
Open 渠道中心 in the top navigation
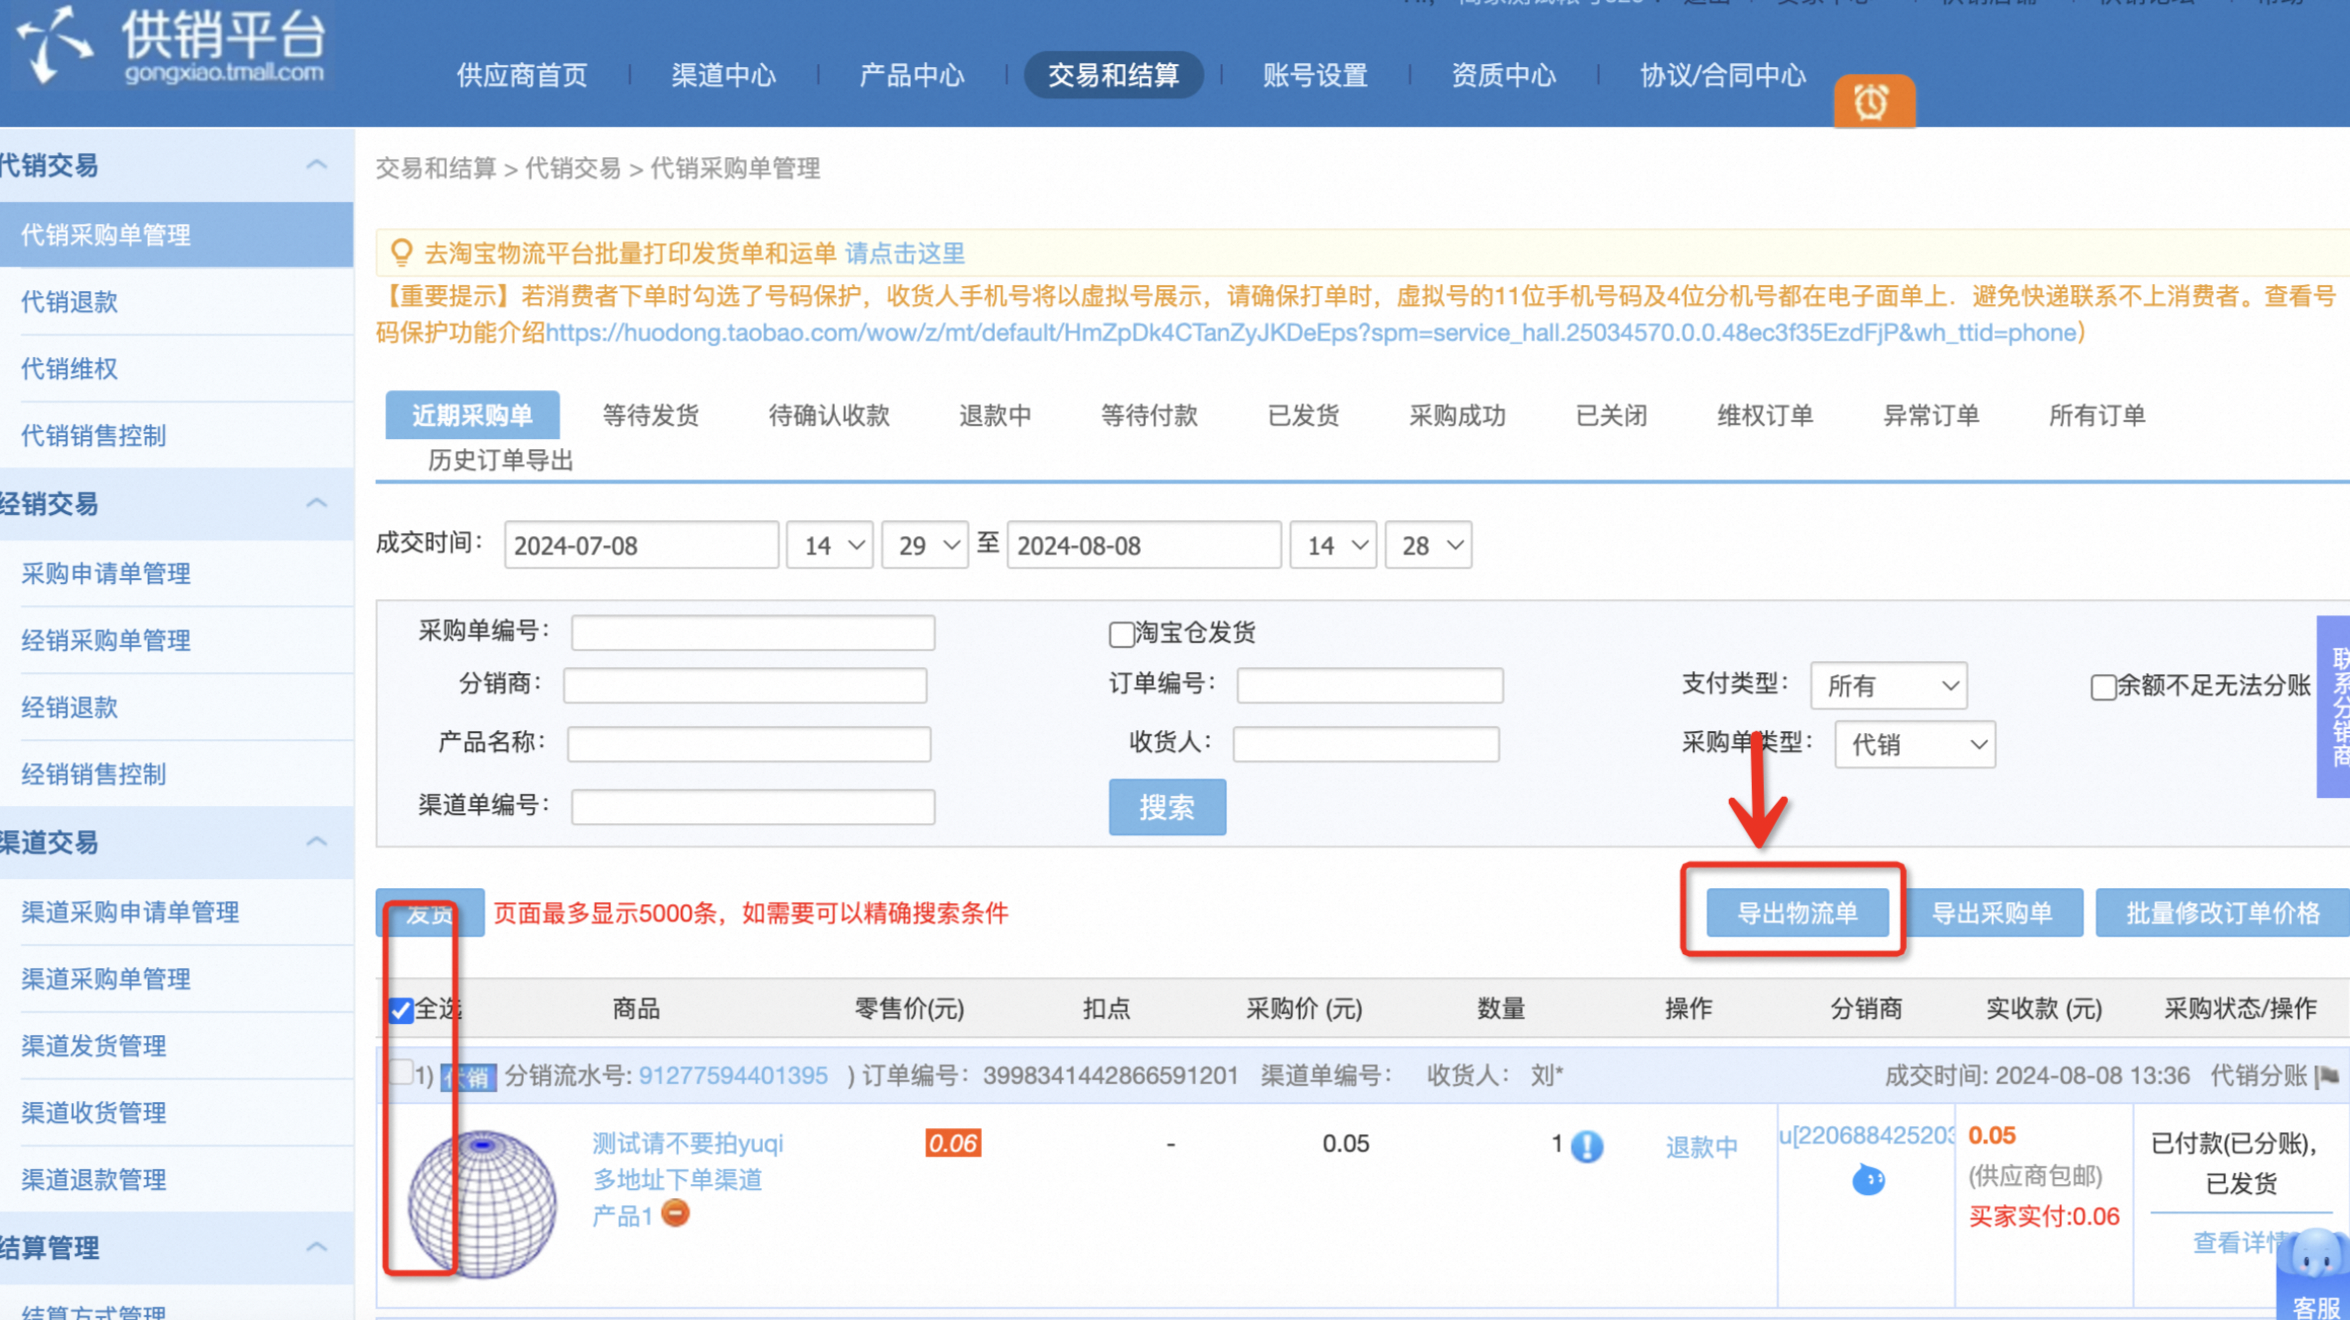click(x=724, y=75)
